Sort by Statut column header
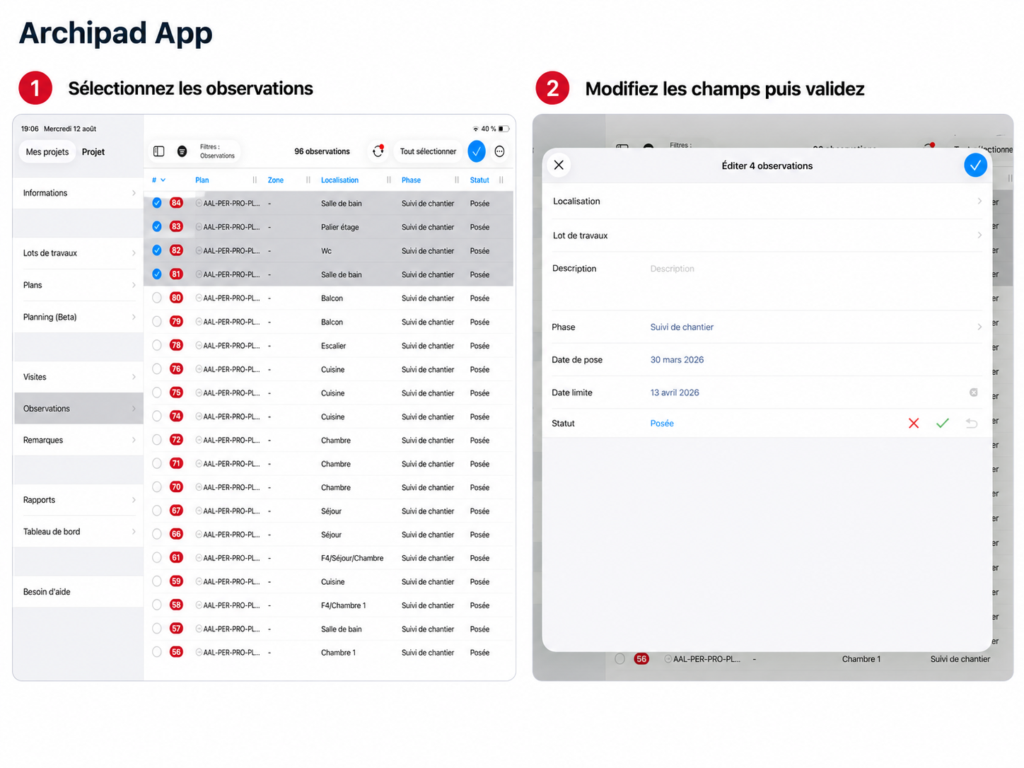 [479, 180]
